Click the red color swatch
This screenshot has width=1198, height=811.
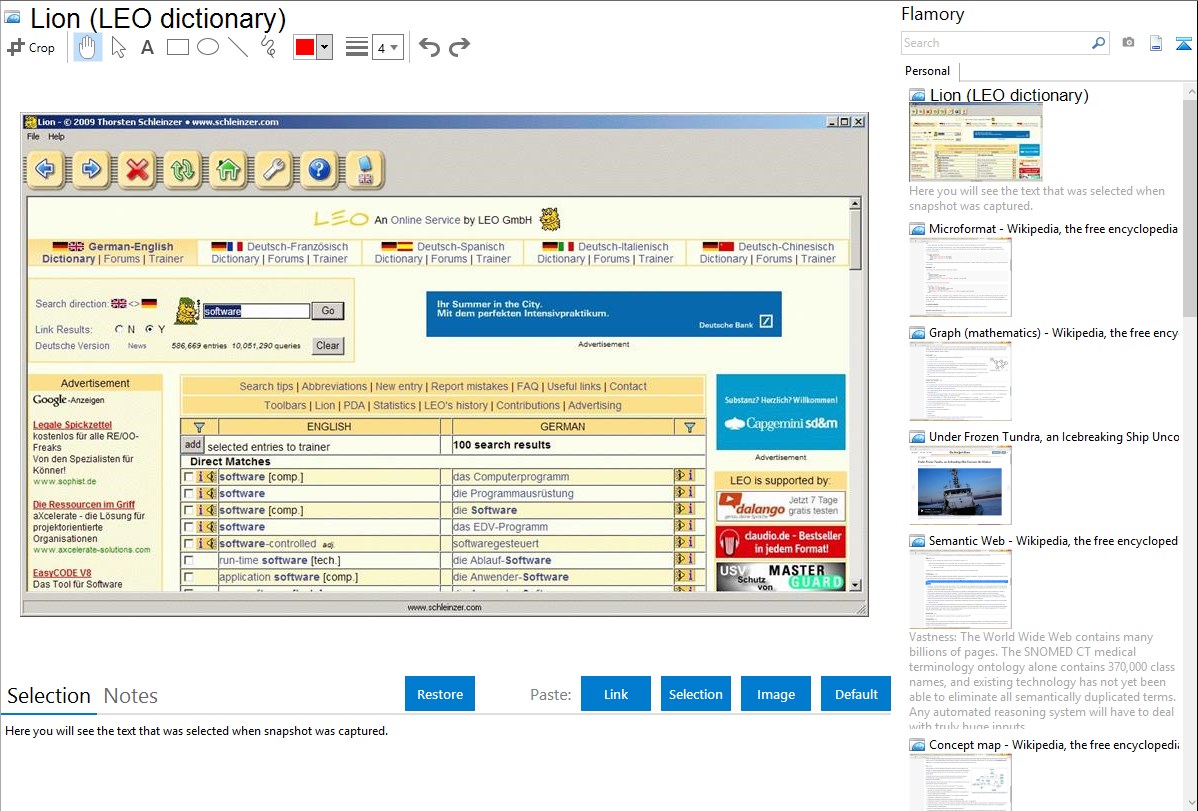click(305, 47)
